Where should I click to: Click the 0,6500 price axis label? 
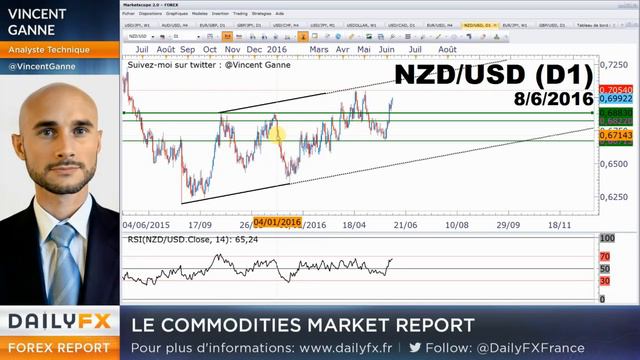click(x=614, y=164)
